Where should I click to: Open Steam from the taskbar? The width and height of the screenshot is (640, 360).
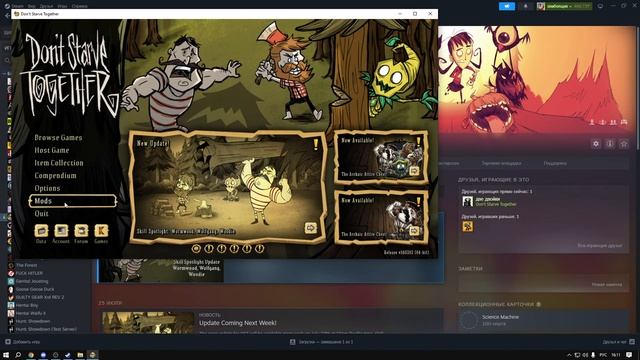point(68,355)
